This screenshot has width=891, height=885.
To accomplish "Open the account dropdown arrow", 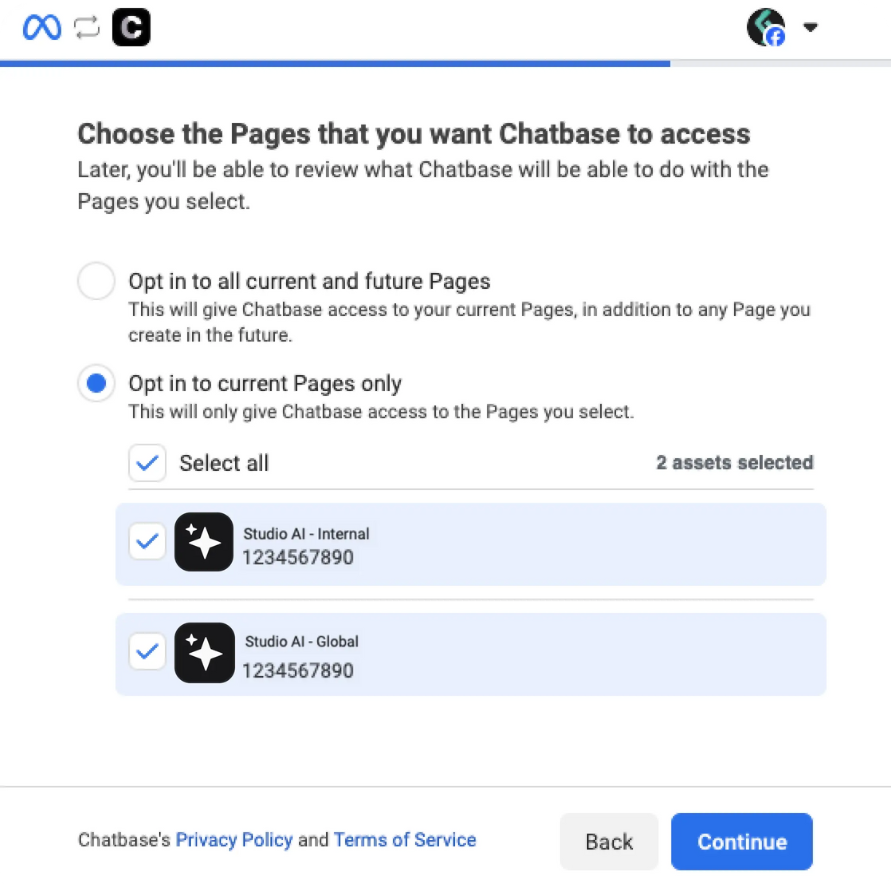I will pos(810,27).
